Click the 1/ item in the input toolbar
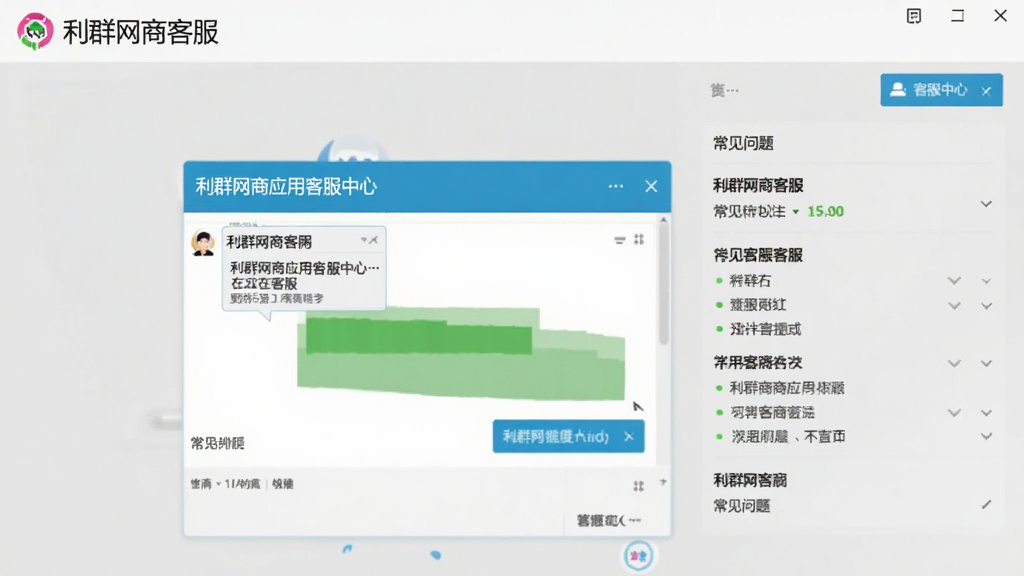Viewport: 1024px width, 576px height. pyautogui.click(x=242, y=484)
